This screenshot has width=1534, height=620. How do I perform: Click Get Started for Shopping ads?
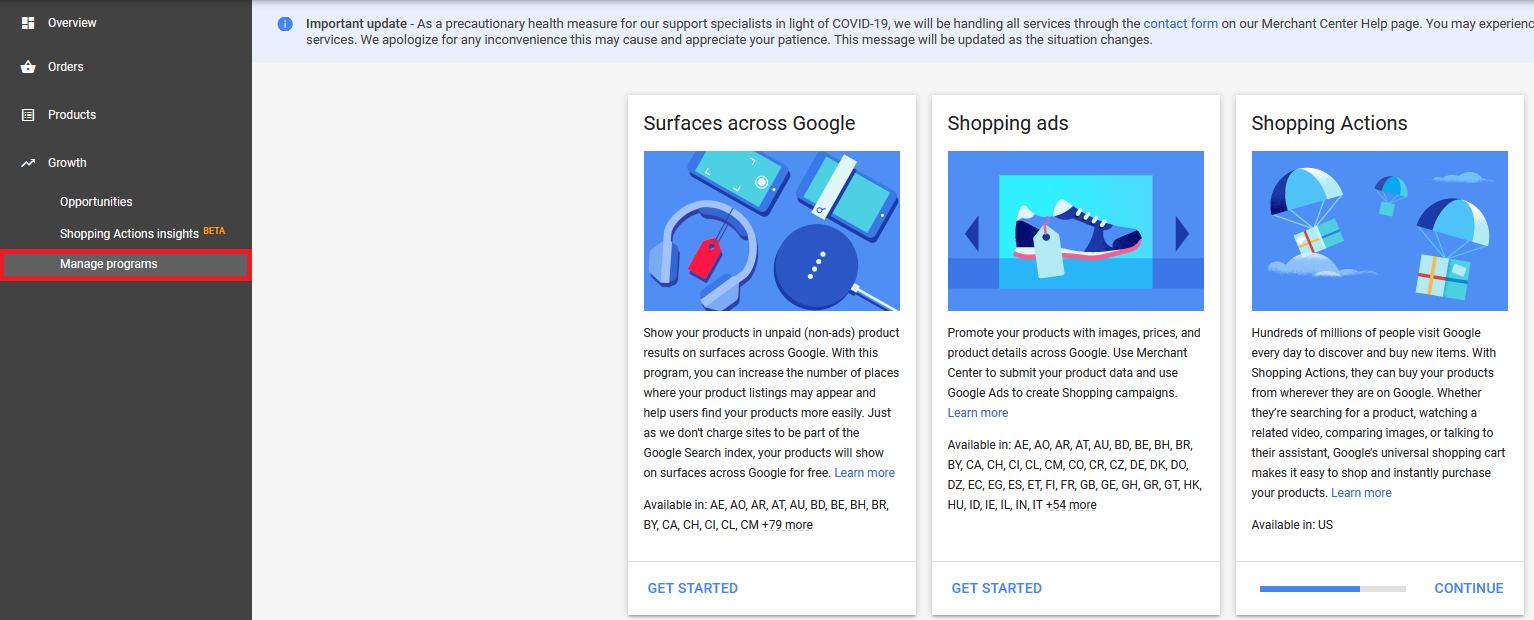tap(997, 588)
